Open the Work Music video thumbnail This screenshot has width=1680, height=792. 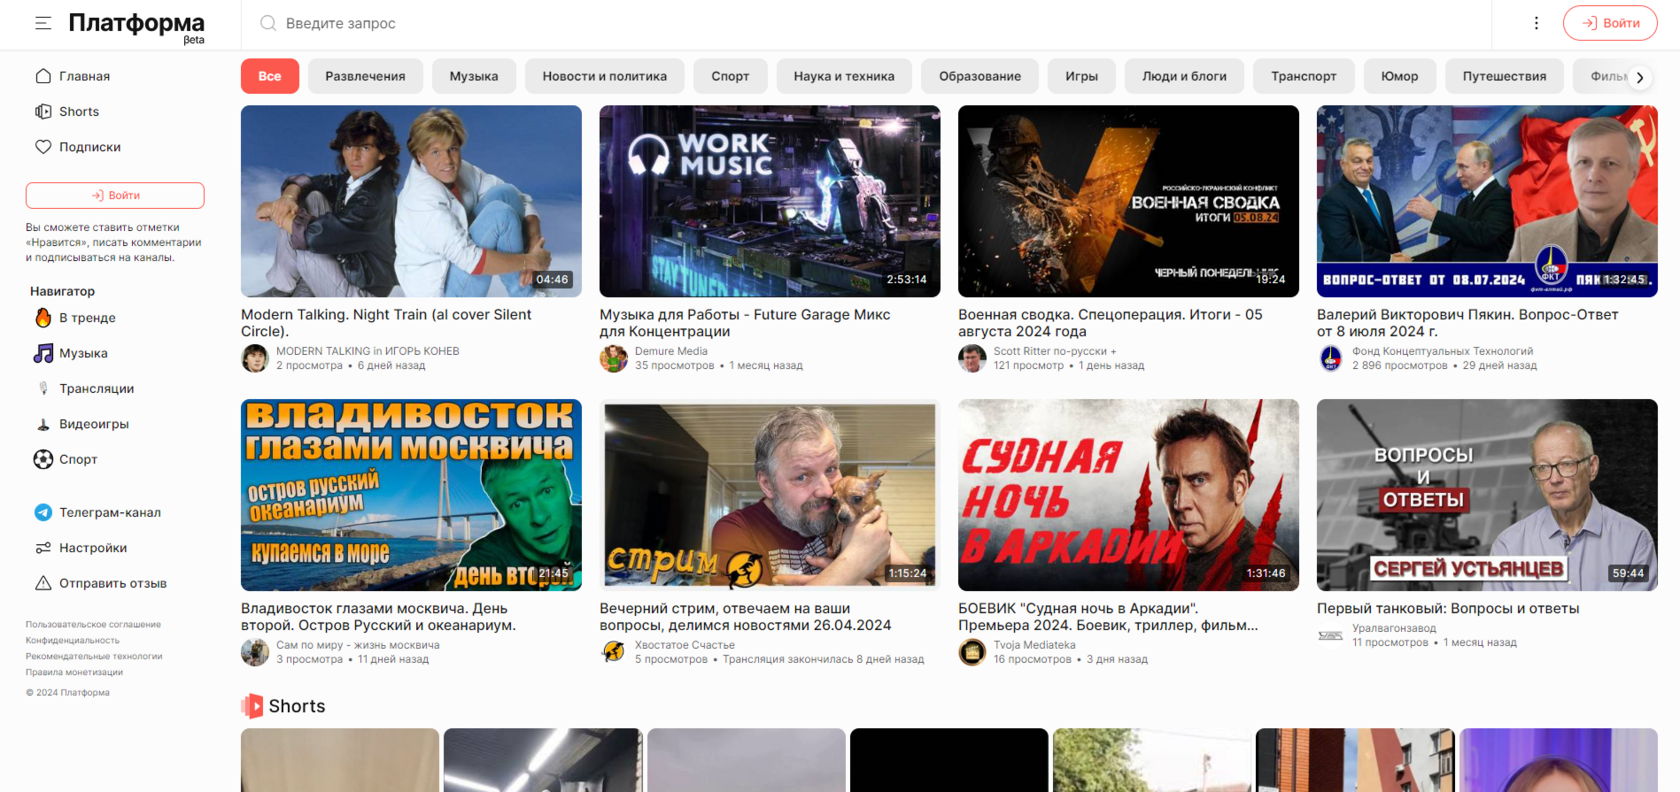770,201
